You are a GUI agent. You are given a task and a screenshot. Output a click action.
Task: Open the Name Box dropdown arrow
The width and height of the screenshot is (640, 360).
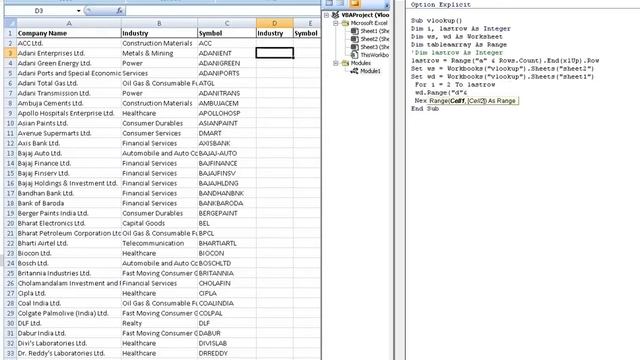point(78,11)
